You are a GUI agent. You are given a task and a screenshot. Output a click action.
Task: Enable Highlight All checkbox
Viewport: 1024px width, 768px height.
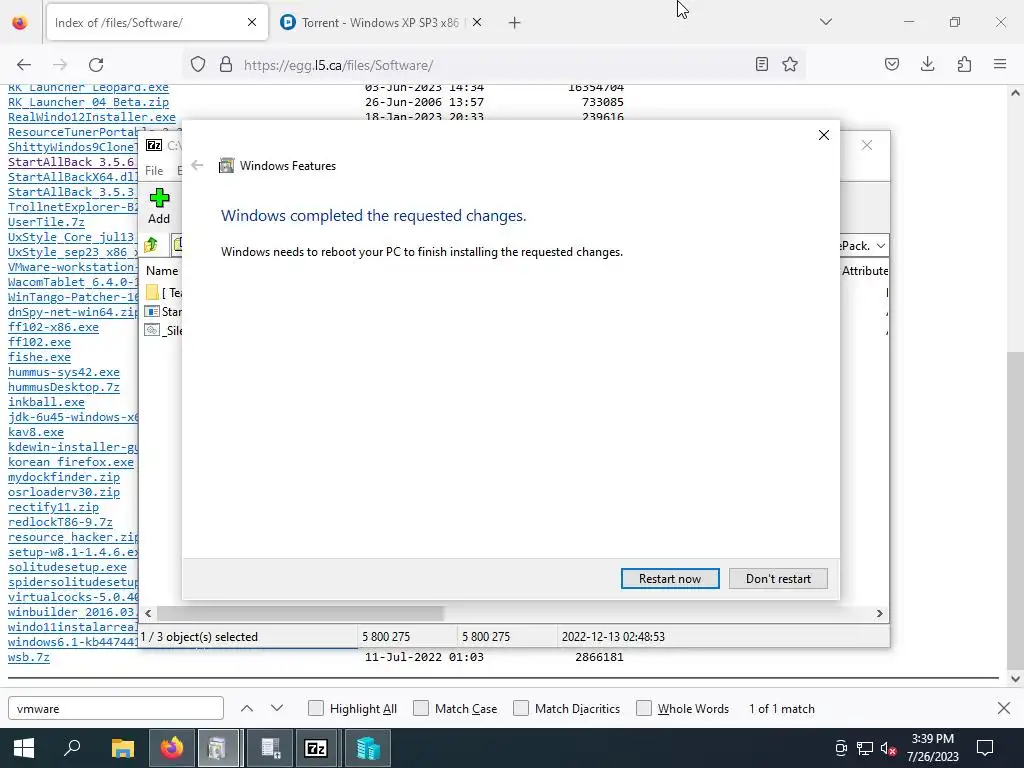[x=316, y=709]
